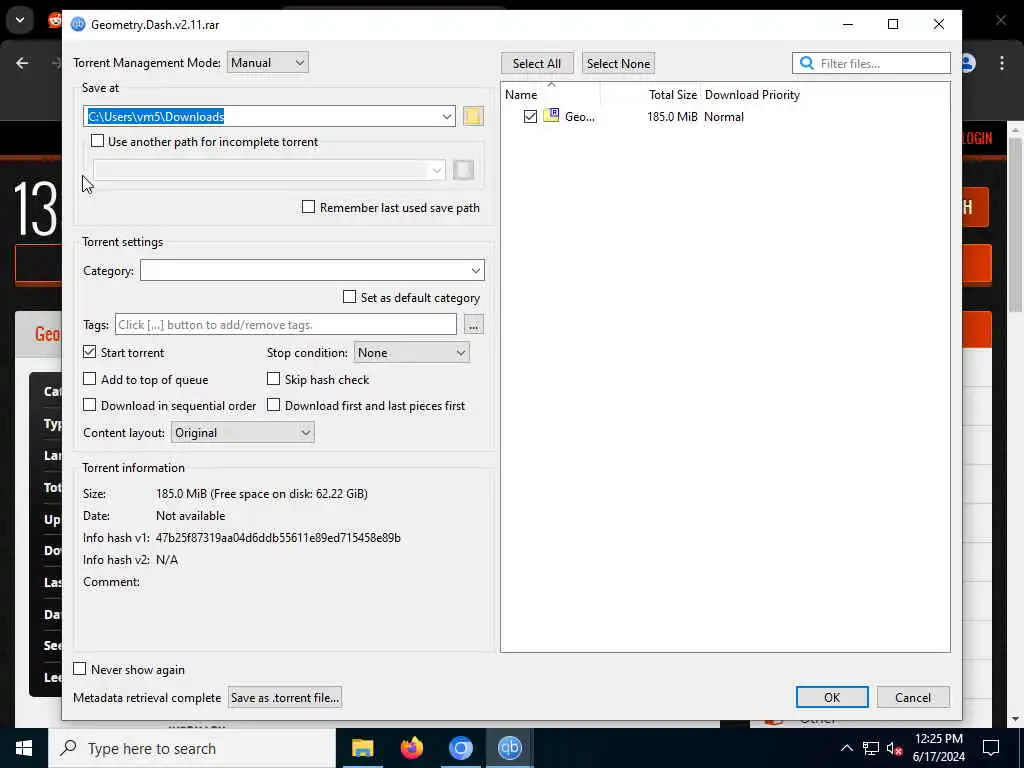Open tags editor with the ellipsis button
This screenshot has width=1024, height=768.
click(473, 325)
